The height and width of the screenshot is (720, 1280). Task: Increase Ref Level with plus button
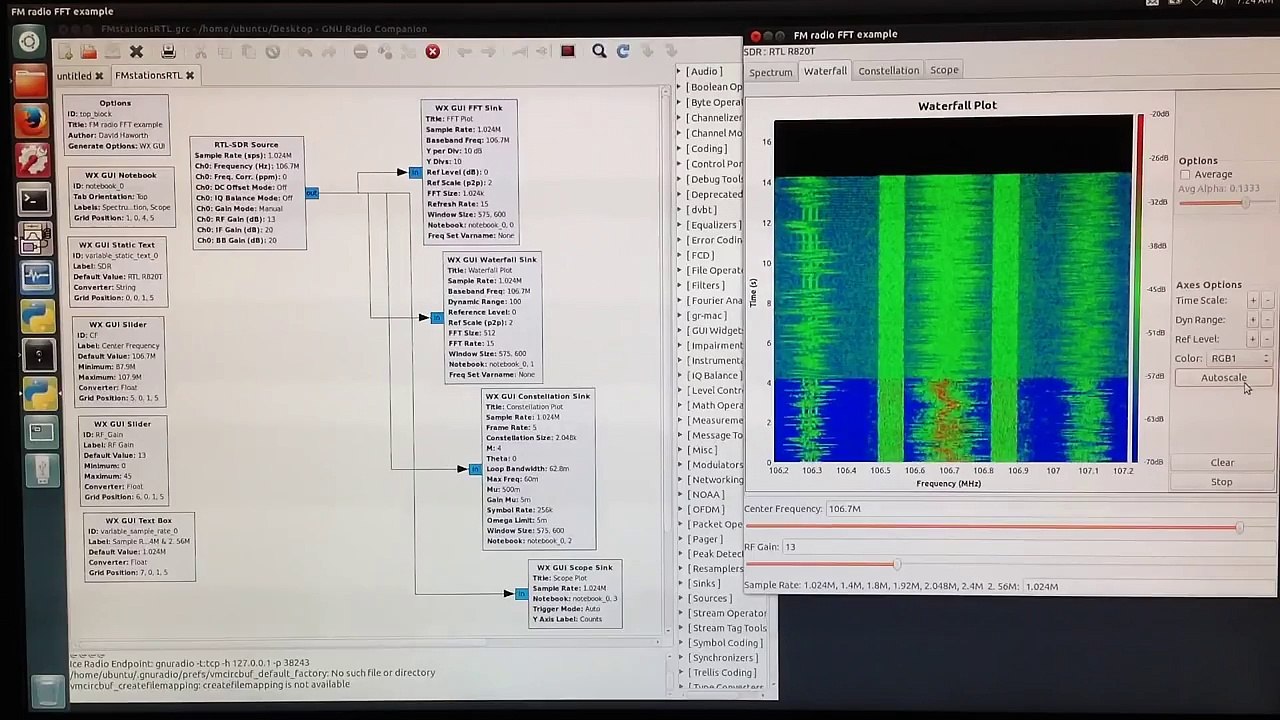[1252, 339]
